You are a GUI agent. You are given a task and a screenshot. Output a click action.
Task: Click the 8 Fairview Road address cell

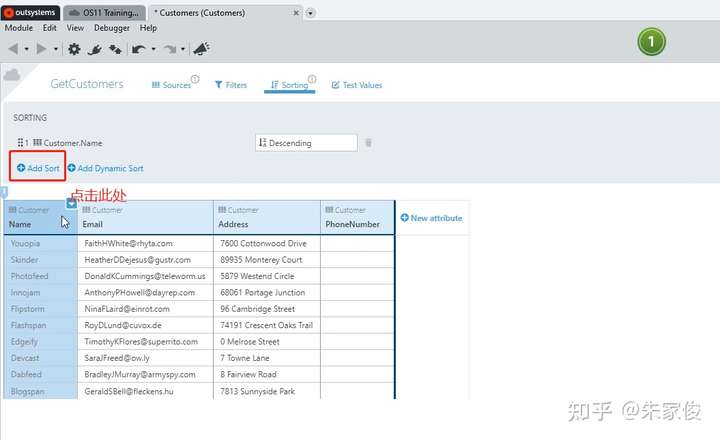(x=267, y=374)
